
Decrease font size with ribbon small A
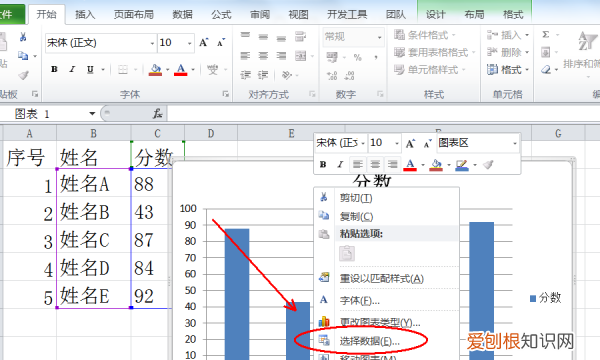pos(221,42)
